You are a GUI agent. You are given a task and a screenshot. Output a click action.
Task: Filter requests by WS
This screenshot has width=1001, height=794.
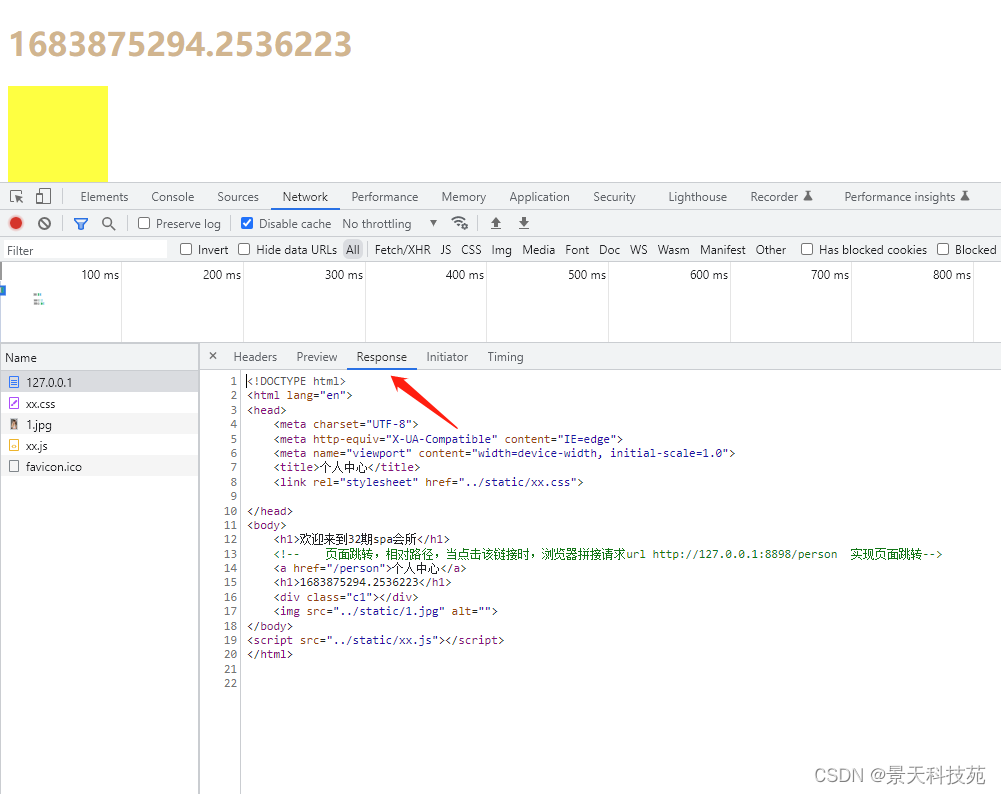[638, 250]
